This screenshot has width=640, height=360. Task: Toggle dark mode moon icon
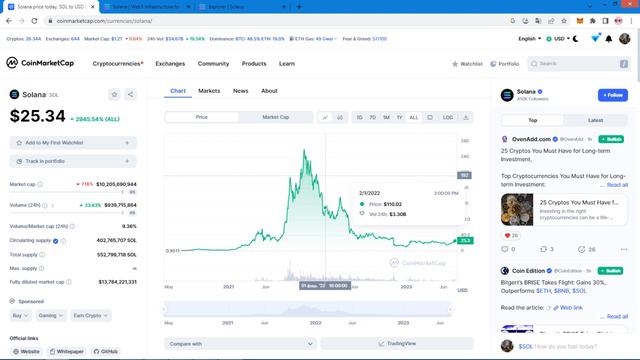point(576,39)
